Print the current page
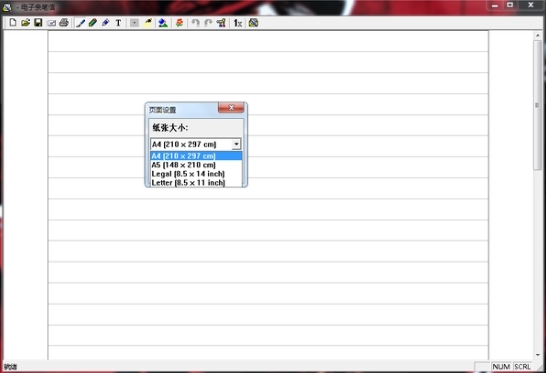This screenshot has height=373, width=546. 64,23
